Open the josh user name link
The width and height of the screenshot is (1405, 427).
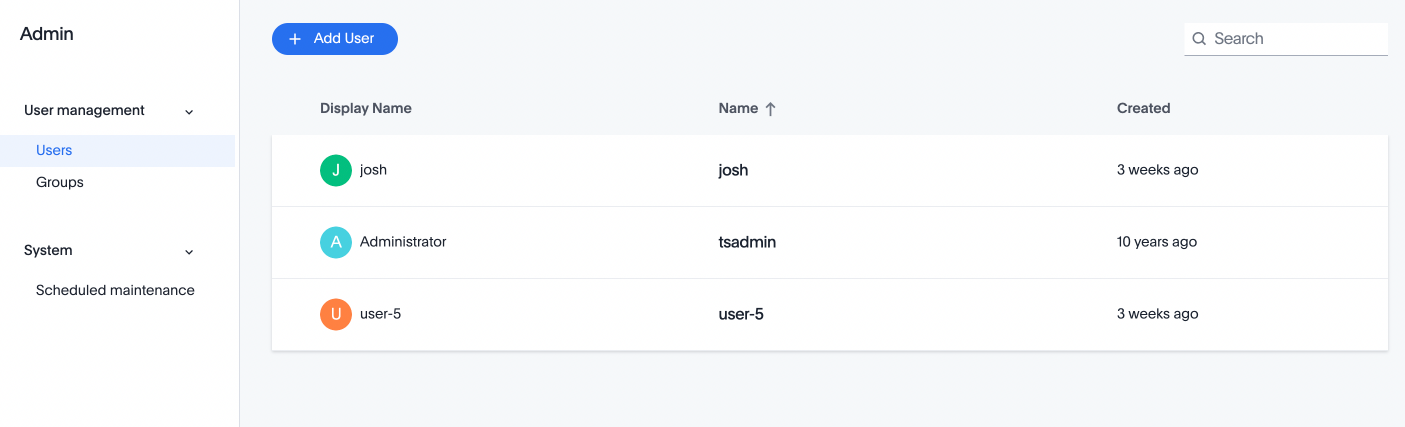(733, 170)
